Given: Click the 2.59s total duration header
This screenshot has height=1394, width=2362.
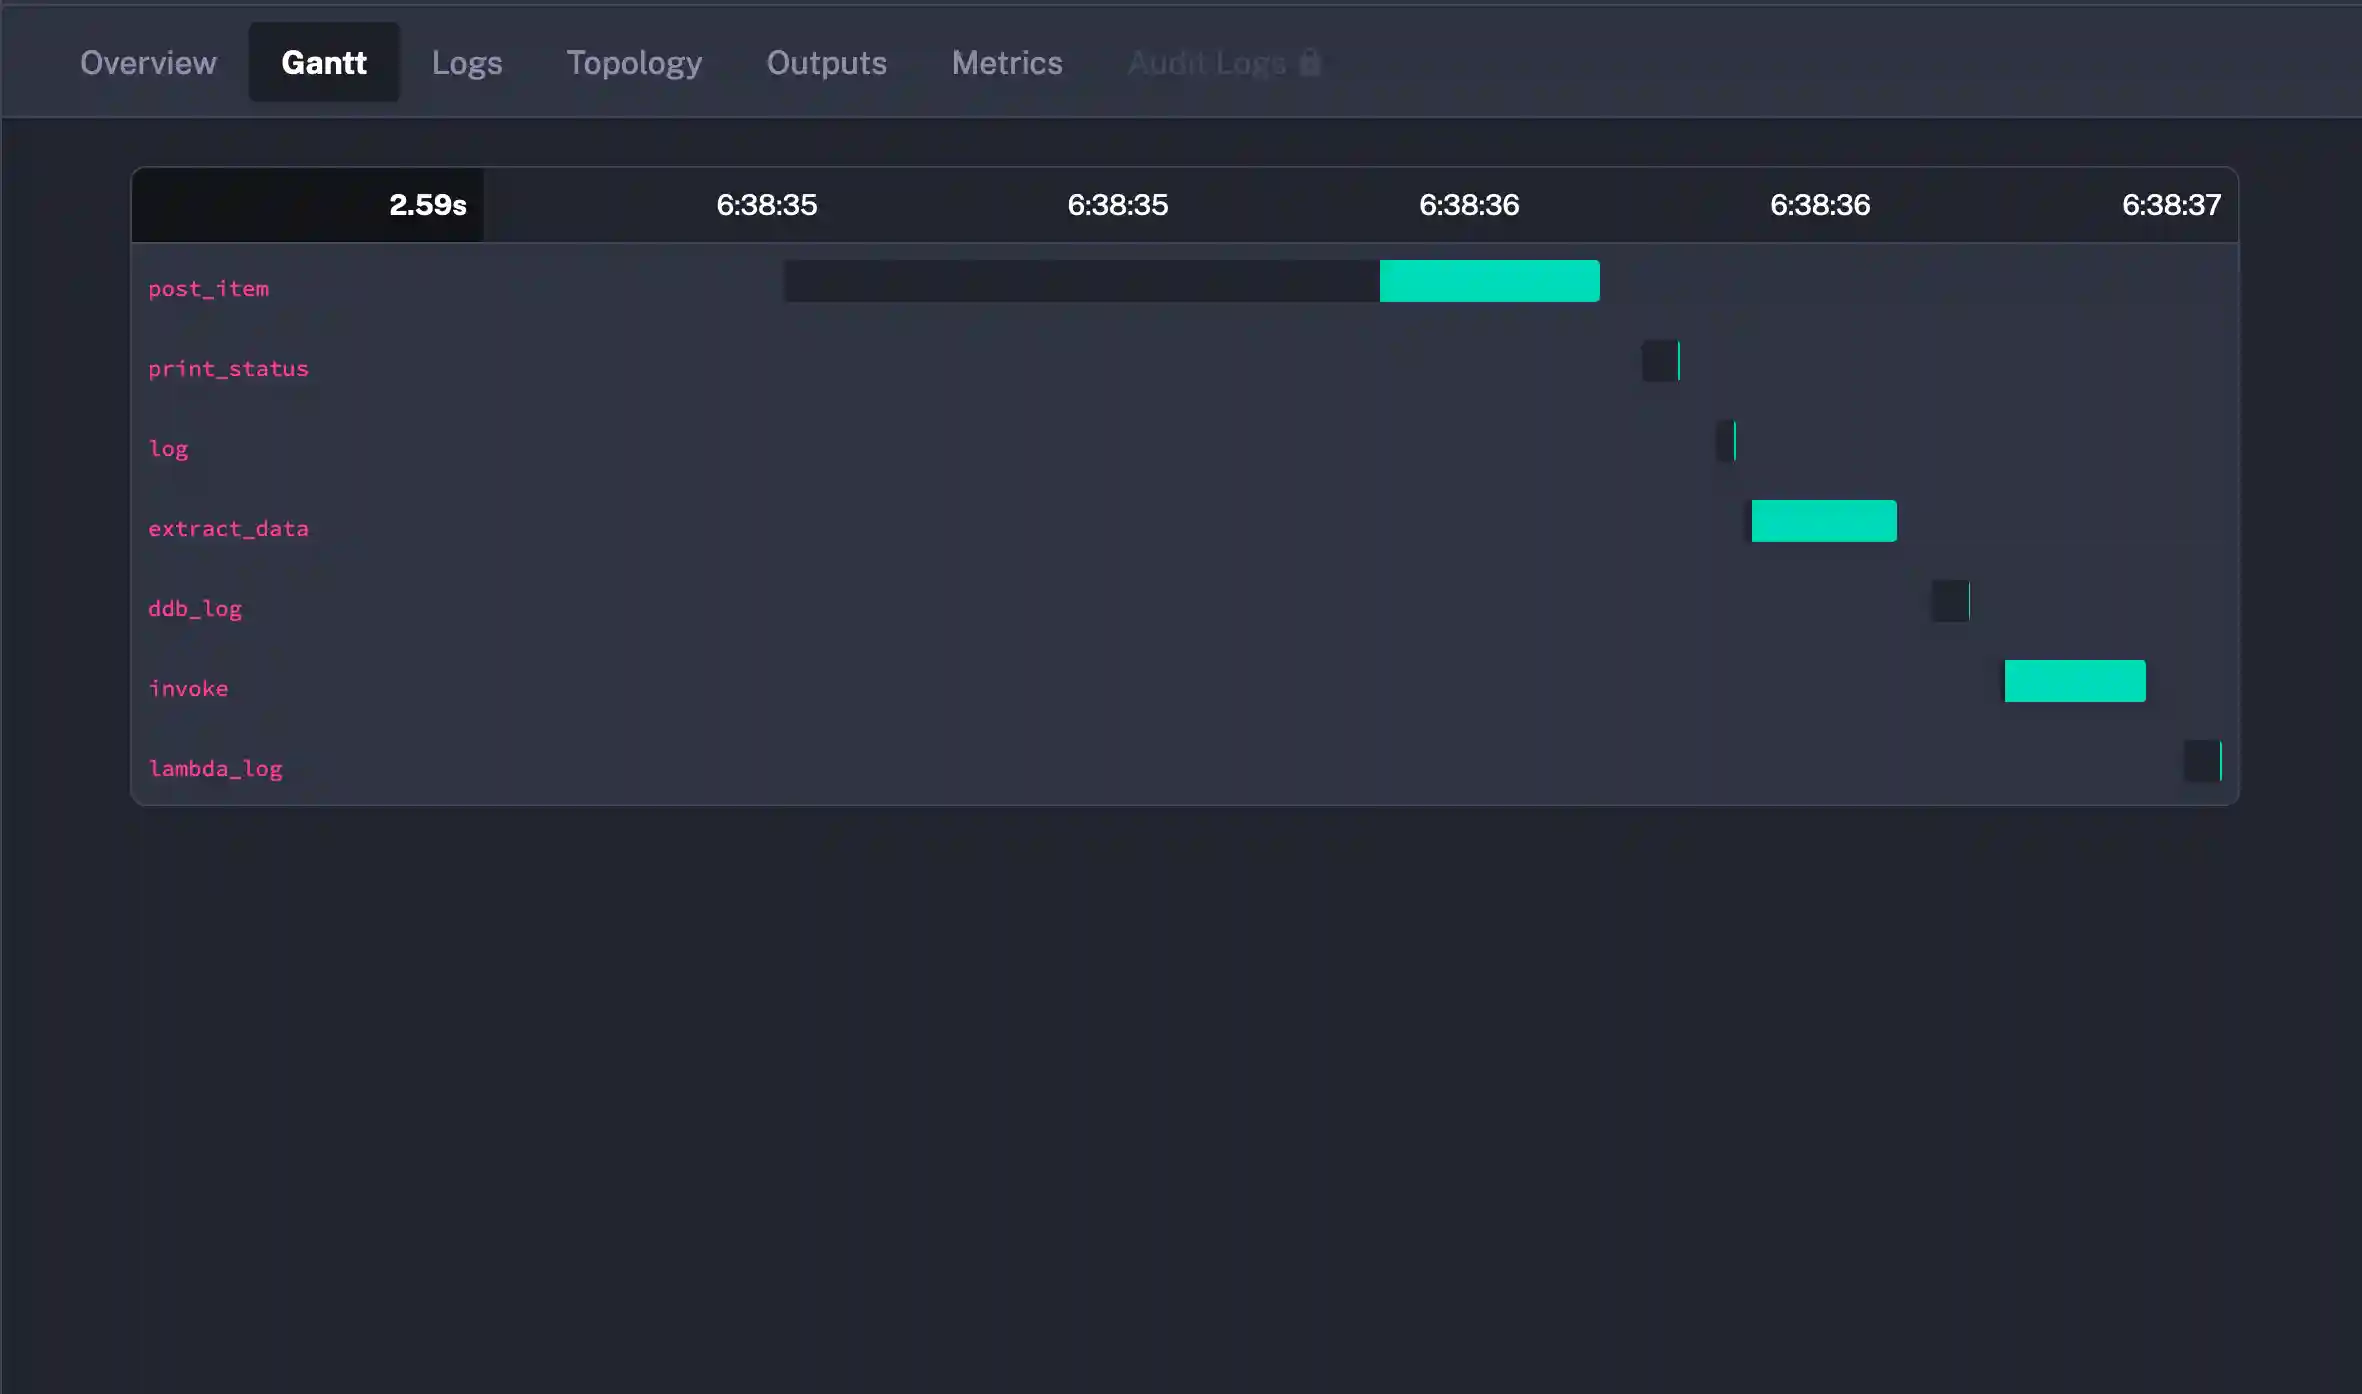Looking at the screenshot, I should (x=427, y=205).
